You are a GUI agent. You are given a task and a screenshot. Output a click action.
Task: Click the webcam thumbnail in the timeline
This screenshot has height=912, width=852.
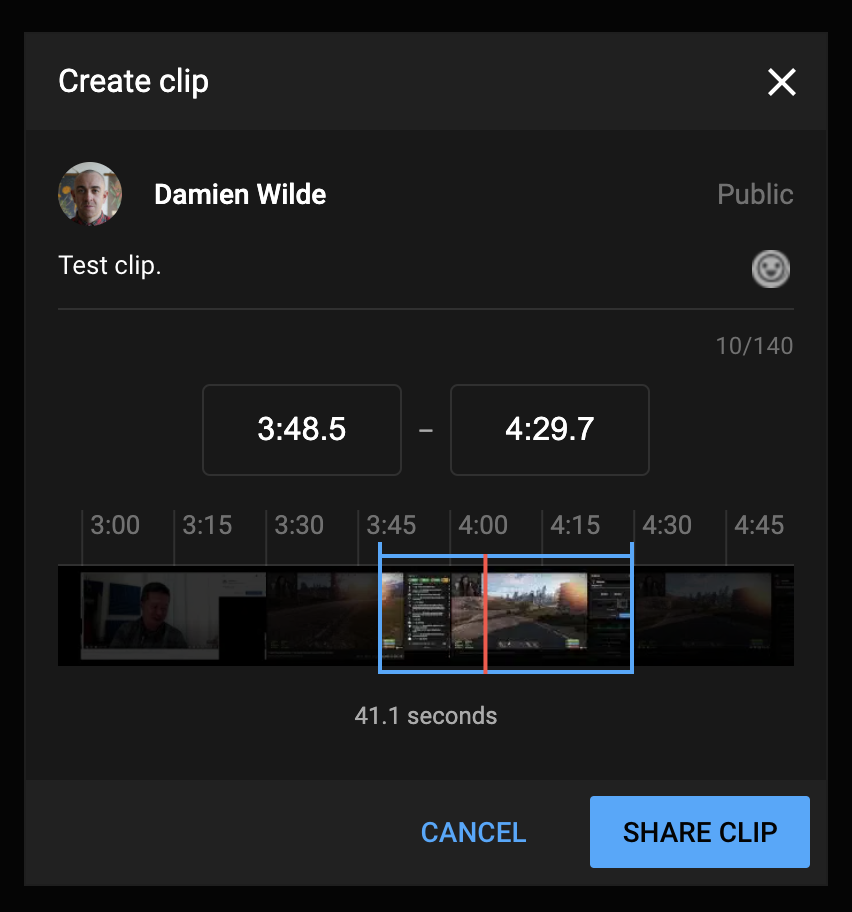pos(150,615)
